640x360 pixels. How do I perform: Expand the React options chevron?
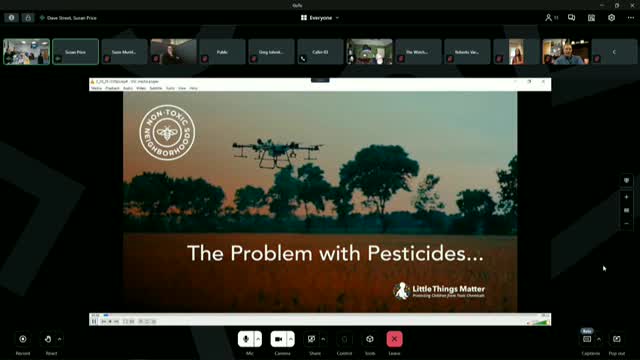pos(60,339)
